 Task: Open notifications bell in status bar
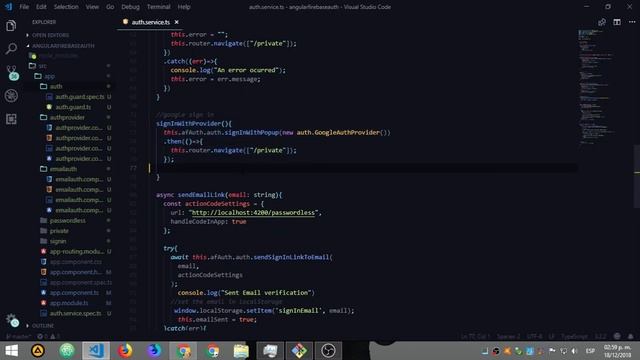coord(631,337)
